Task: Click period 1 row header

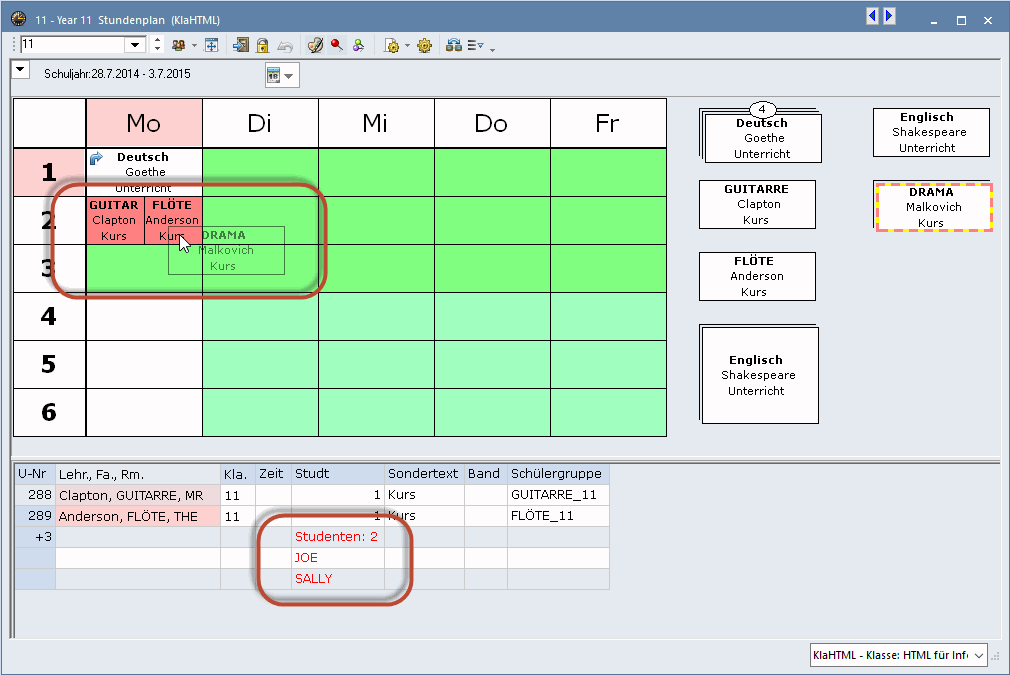Action: pos(50,172)
